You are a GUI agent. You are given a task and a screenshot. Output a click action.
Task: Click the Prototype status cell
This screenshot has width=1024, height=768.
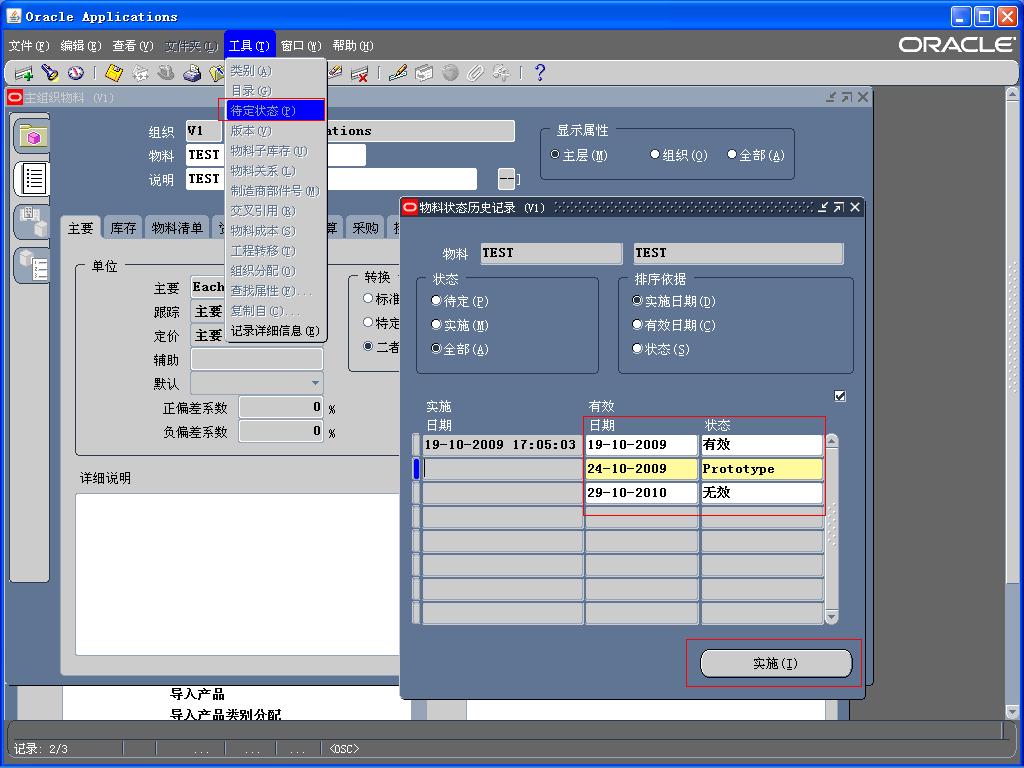761,469
